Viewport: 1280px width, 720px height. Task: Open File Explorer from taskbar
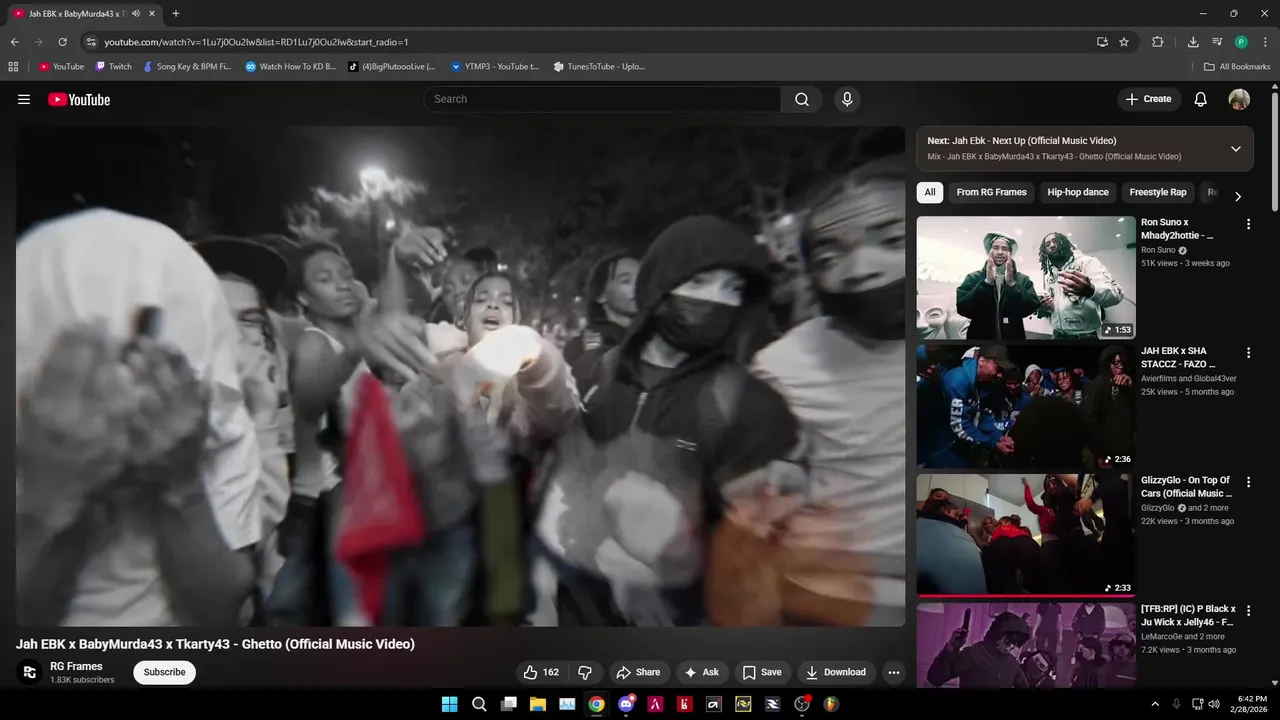[x=538, y=704]
